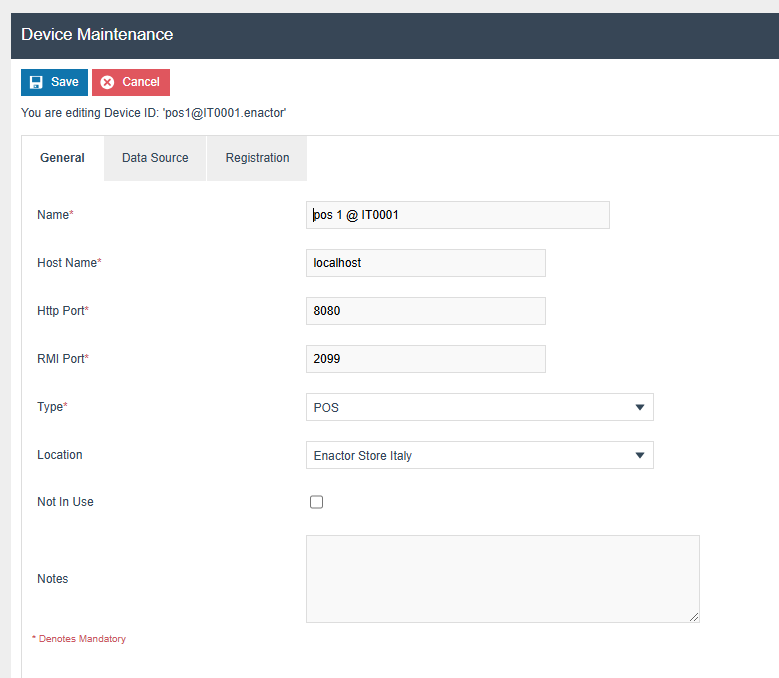Image resolution: width=779 pixels, height=678 pixels.
Task: Click the RMI Port field showing 2099
Action: [426, 359]
